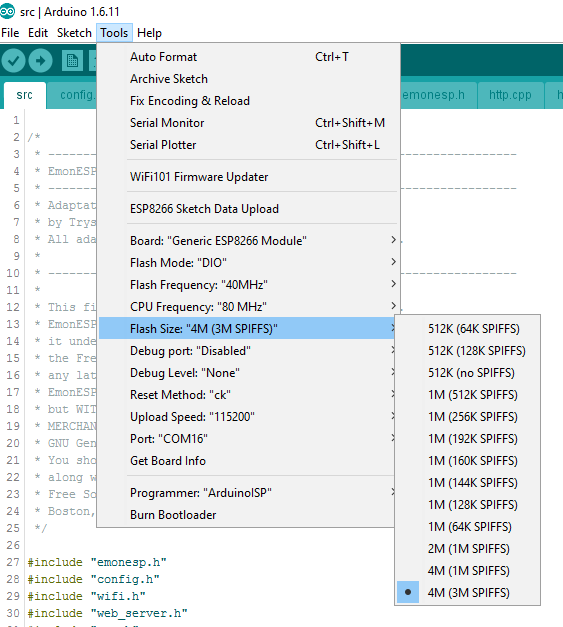Launch WiFi101 Firmware Updater
Screen dimensions: 563x627
(x=248, y=177)
